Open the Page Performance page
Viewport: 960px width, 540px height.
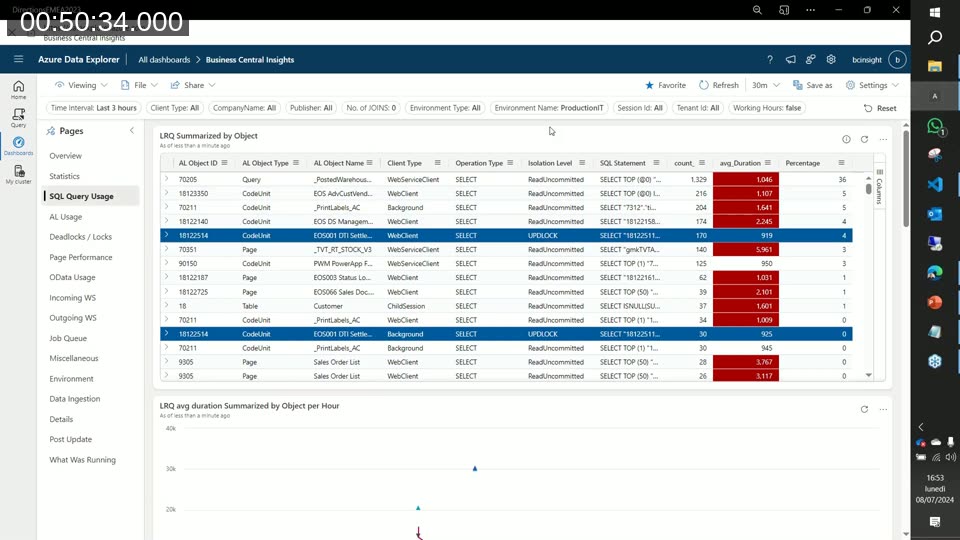81,257
